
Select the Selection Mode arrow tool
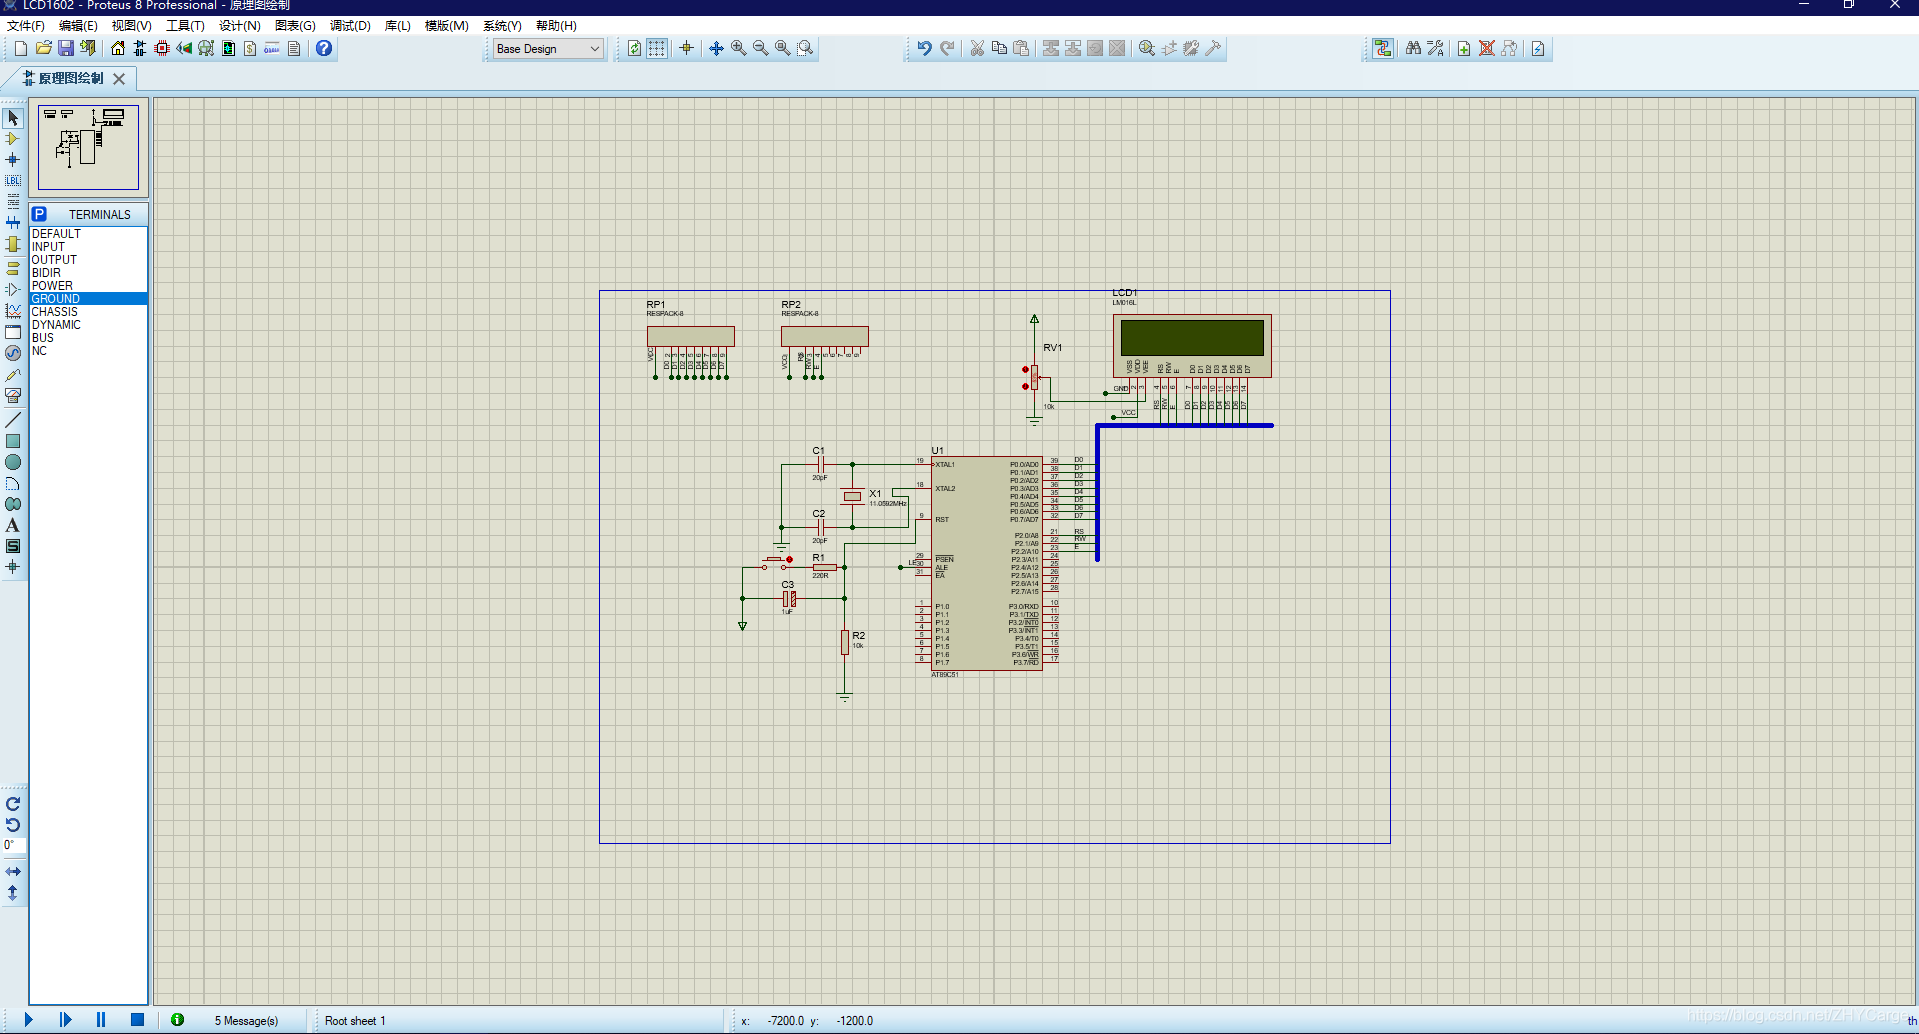[x=13, y=118]
